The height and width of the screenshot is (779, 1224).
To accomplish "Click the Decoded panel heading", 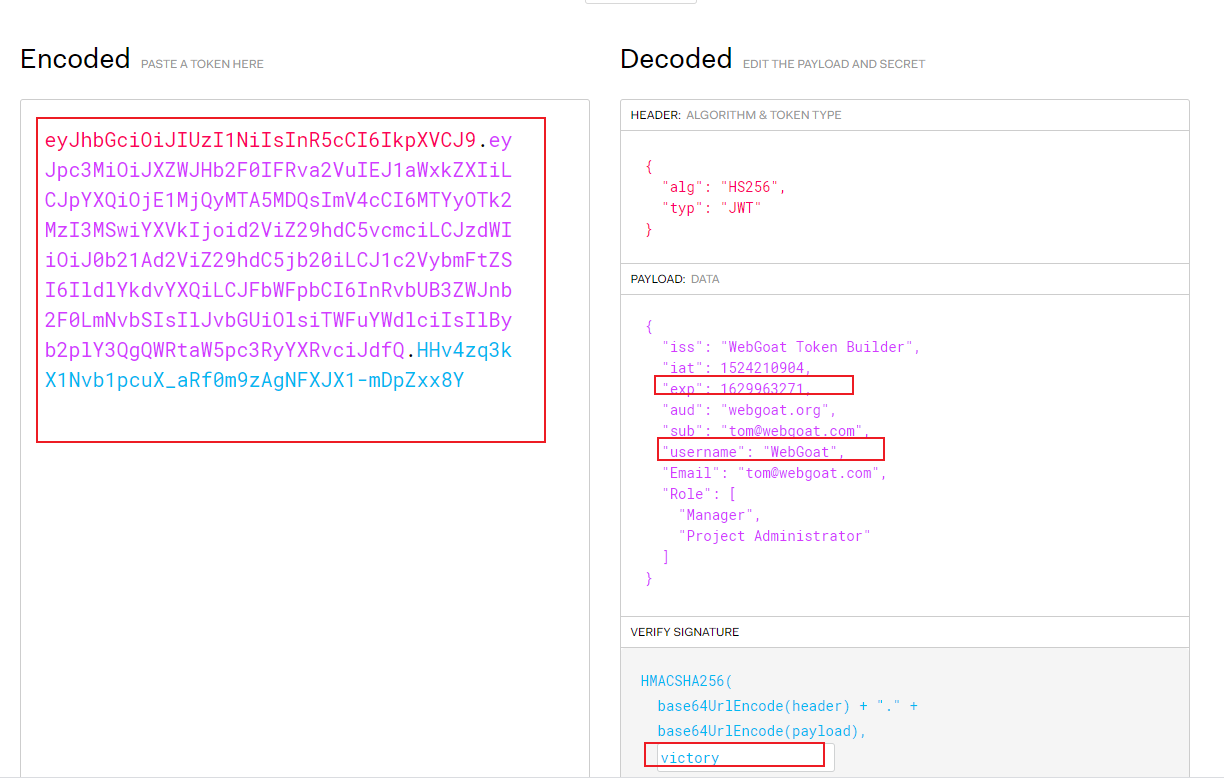I will [676, 59].
